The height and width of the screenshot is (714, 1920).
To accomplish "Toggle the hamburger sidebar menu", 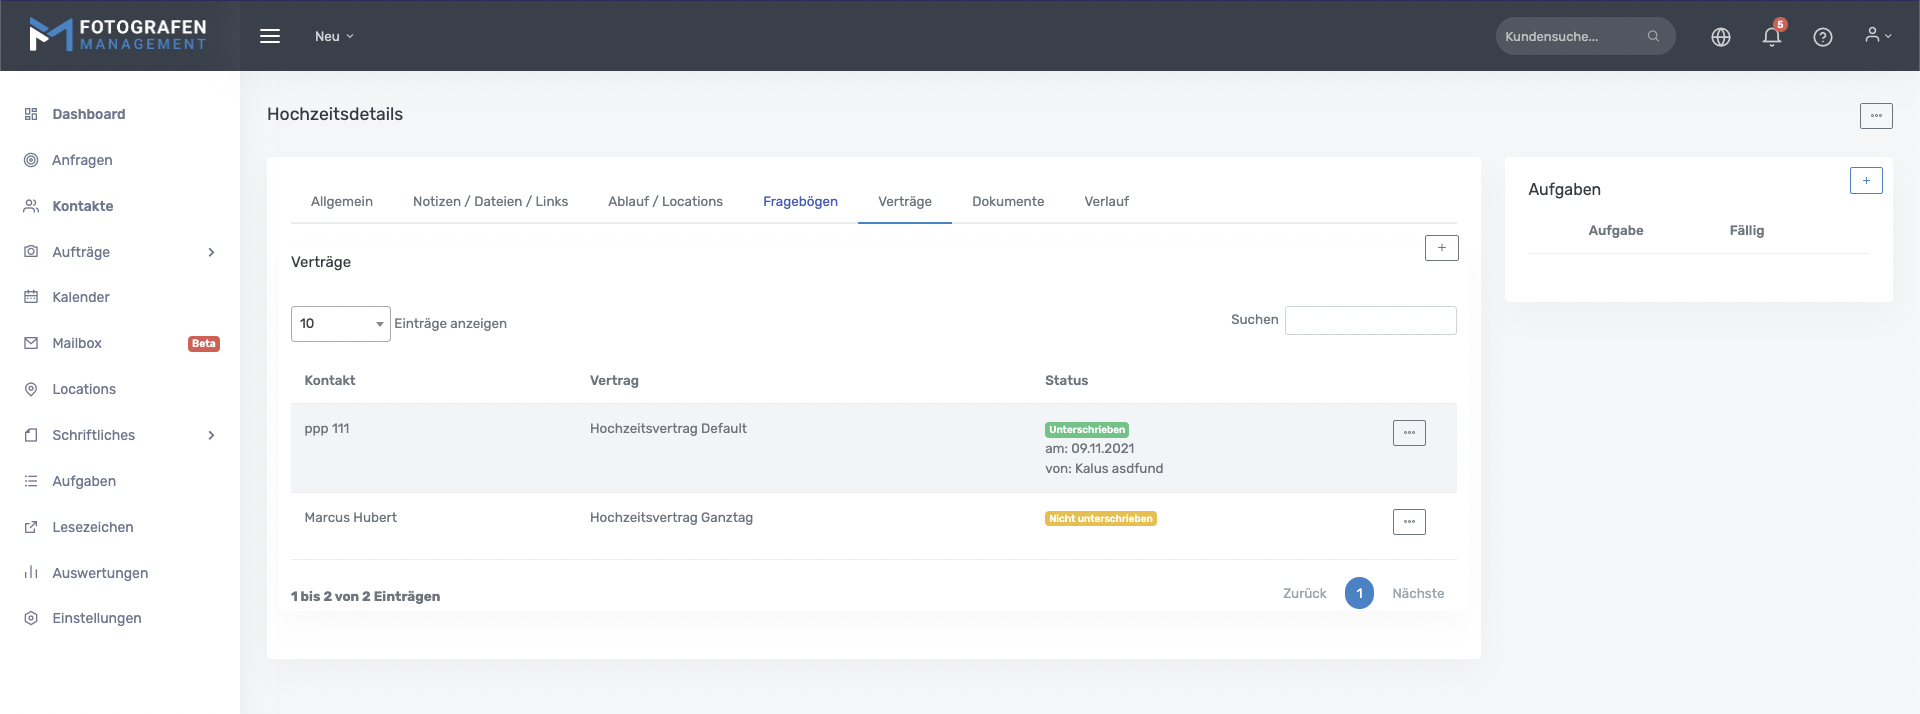I will [270, 36].
